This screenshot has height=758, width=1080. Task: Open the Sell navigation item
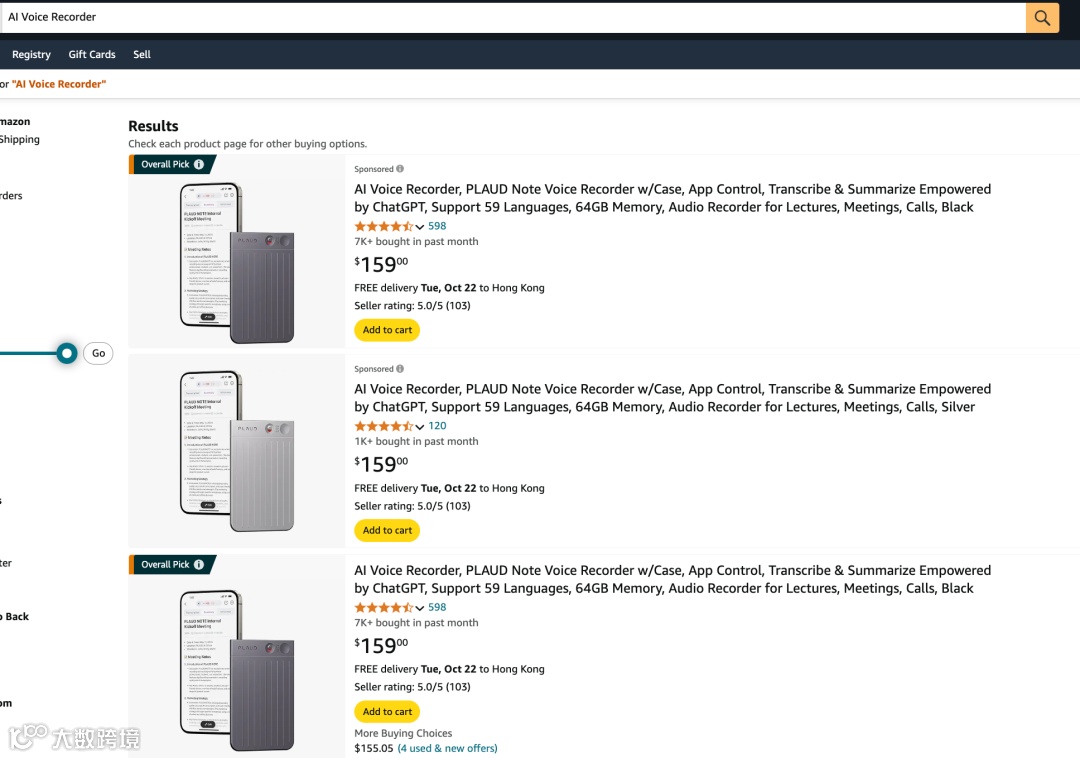(142, 55)
